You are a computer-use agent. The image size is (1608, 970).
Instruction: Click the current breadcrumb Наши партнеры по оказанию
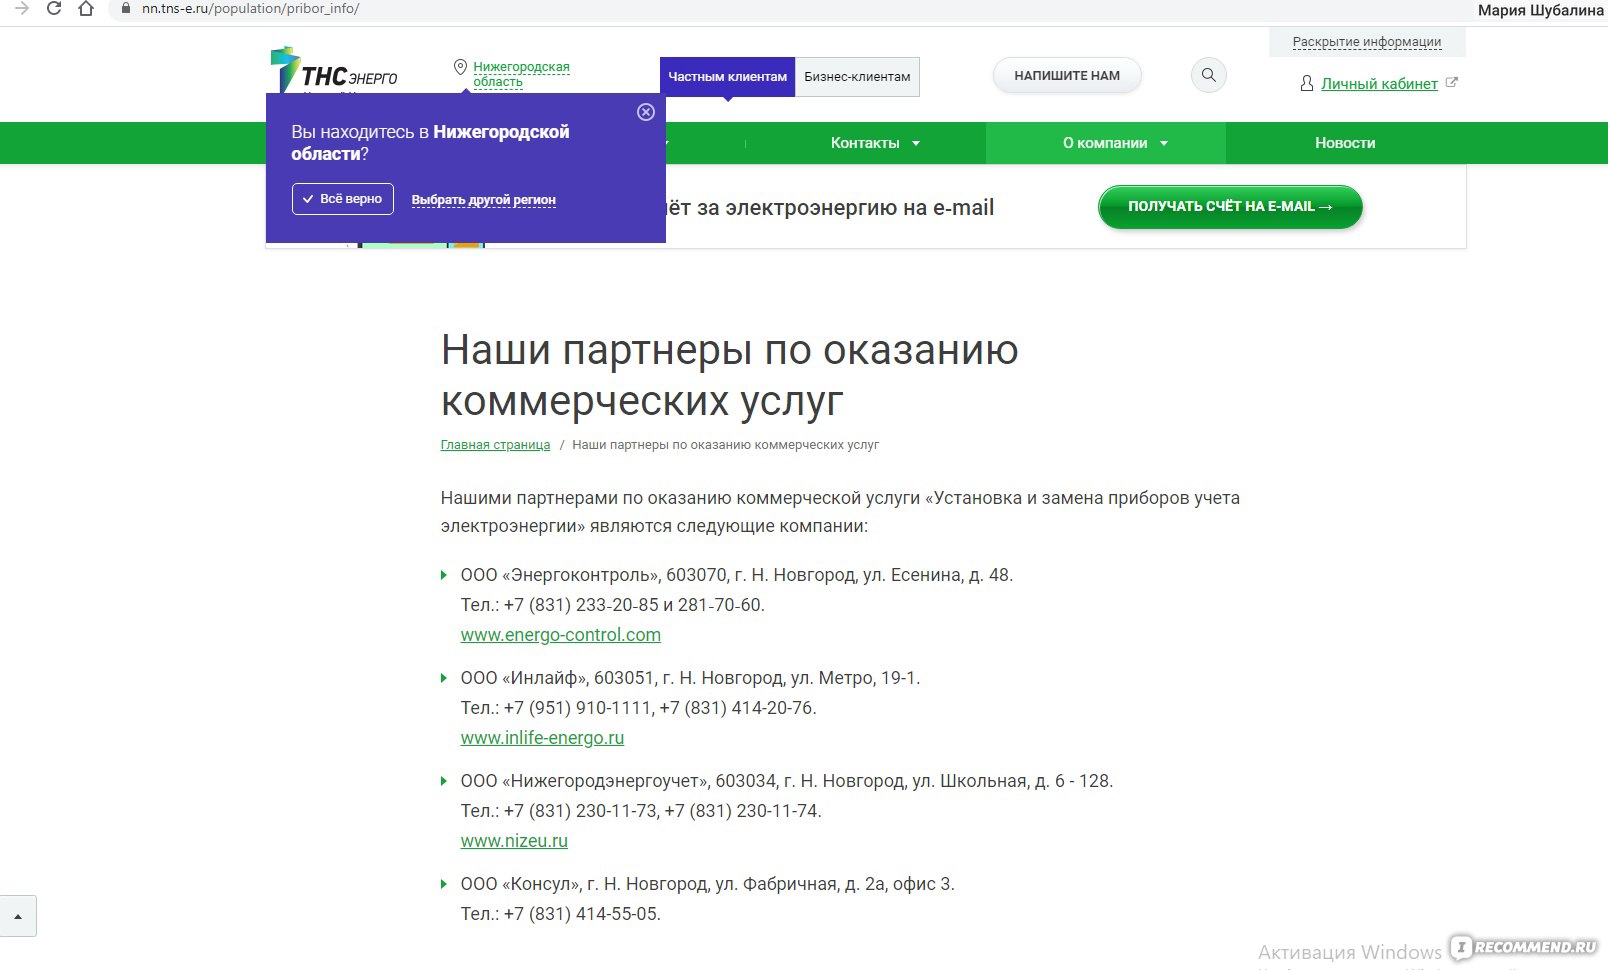click(725, 445)
